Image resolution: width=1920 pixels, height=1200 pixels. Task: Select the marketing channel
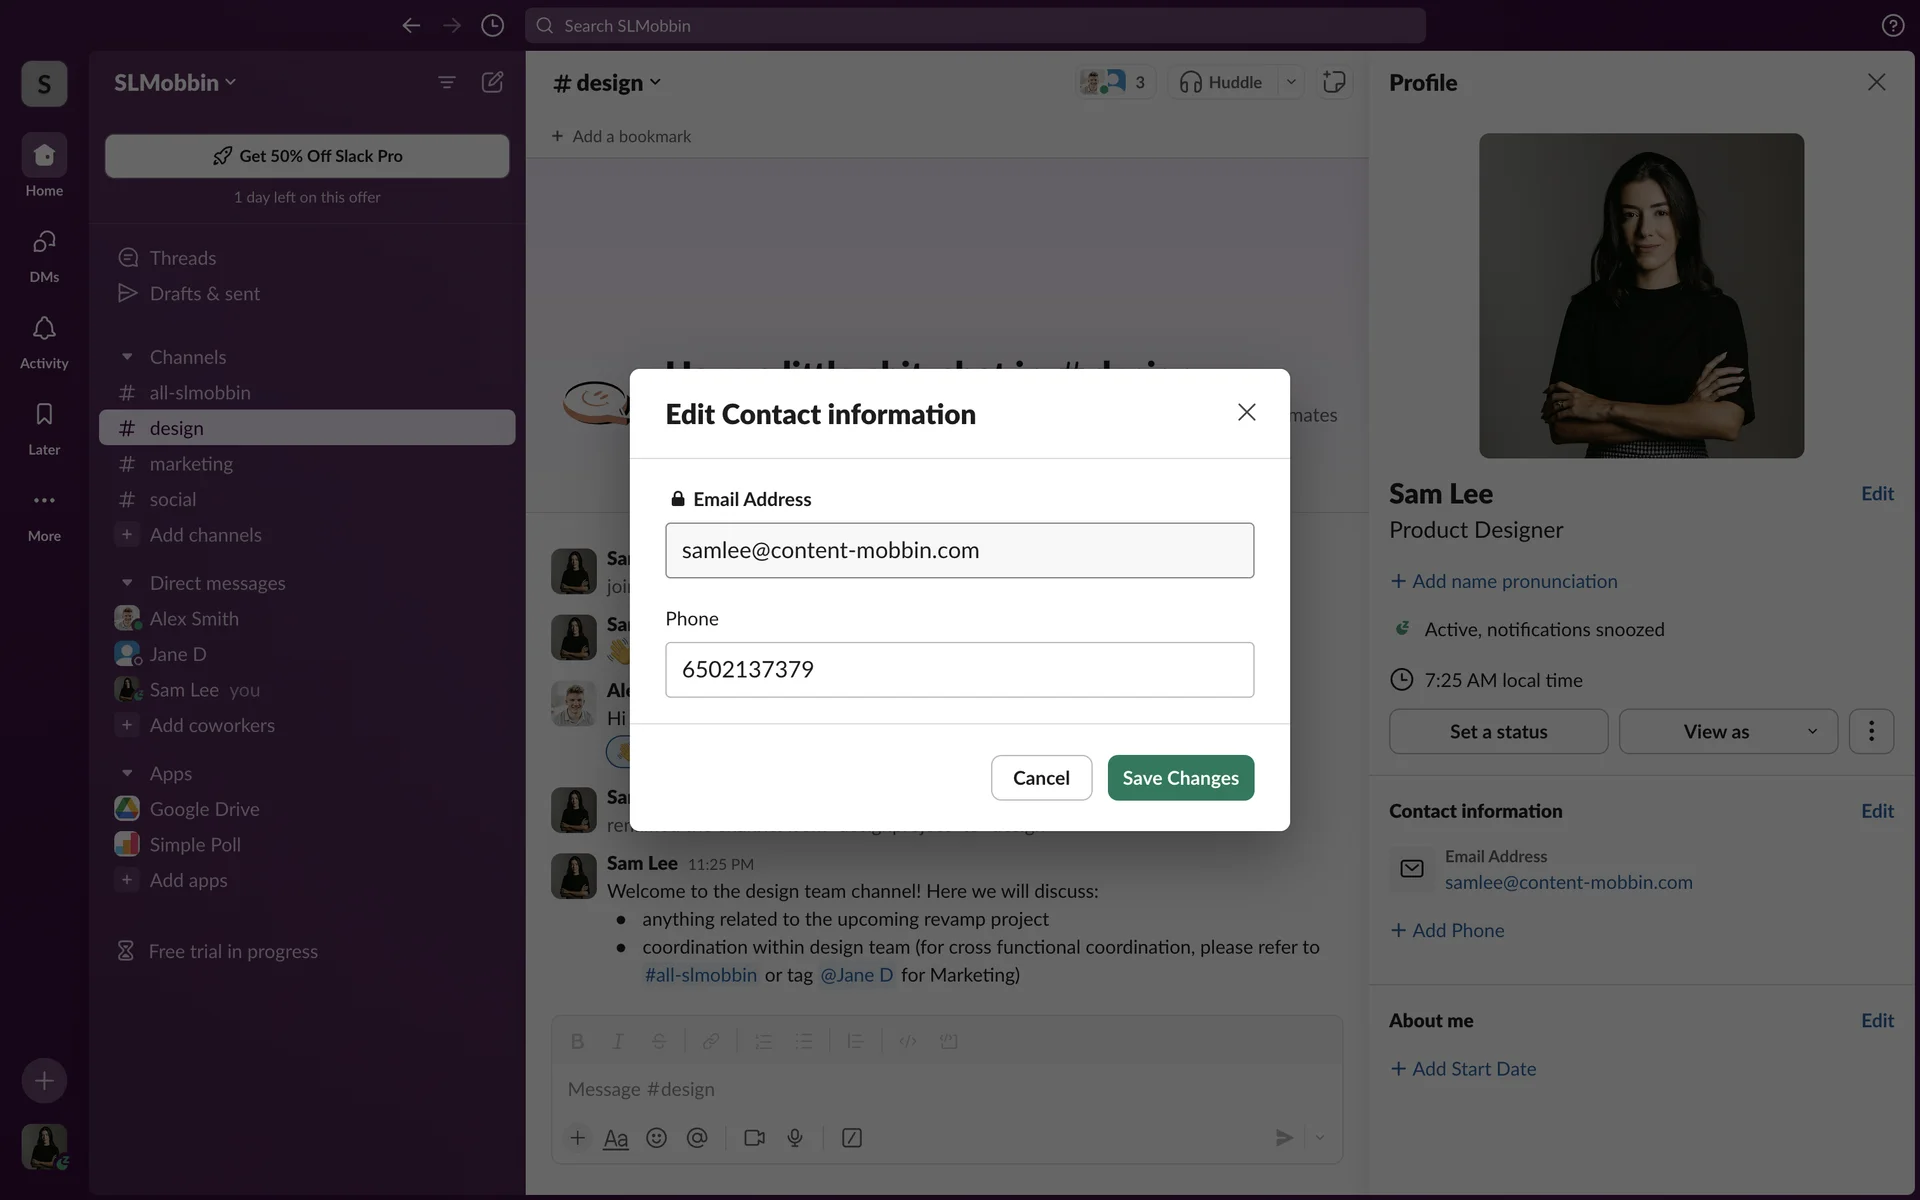point(191,464)
